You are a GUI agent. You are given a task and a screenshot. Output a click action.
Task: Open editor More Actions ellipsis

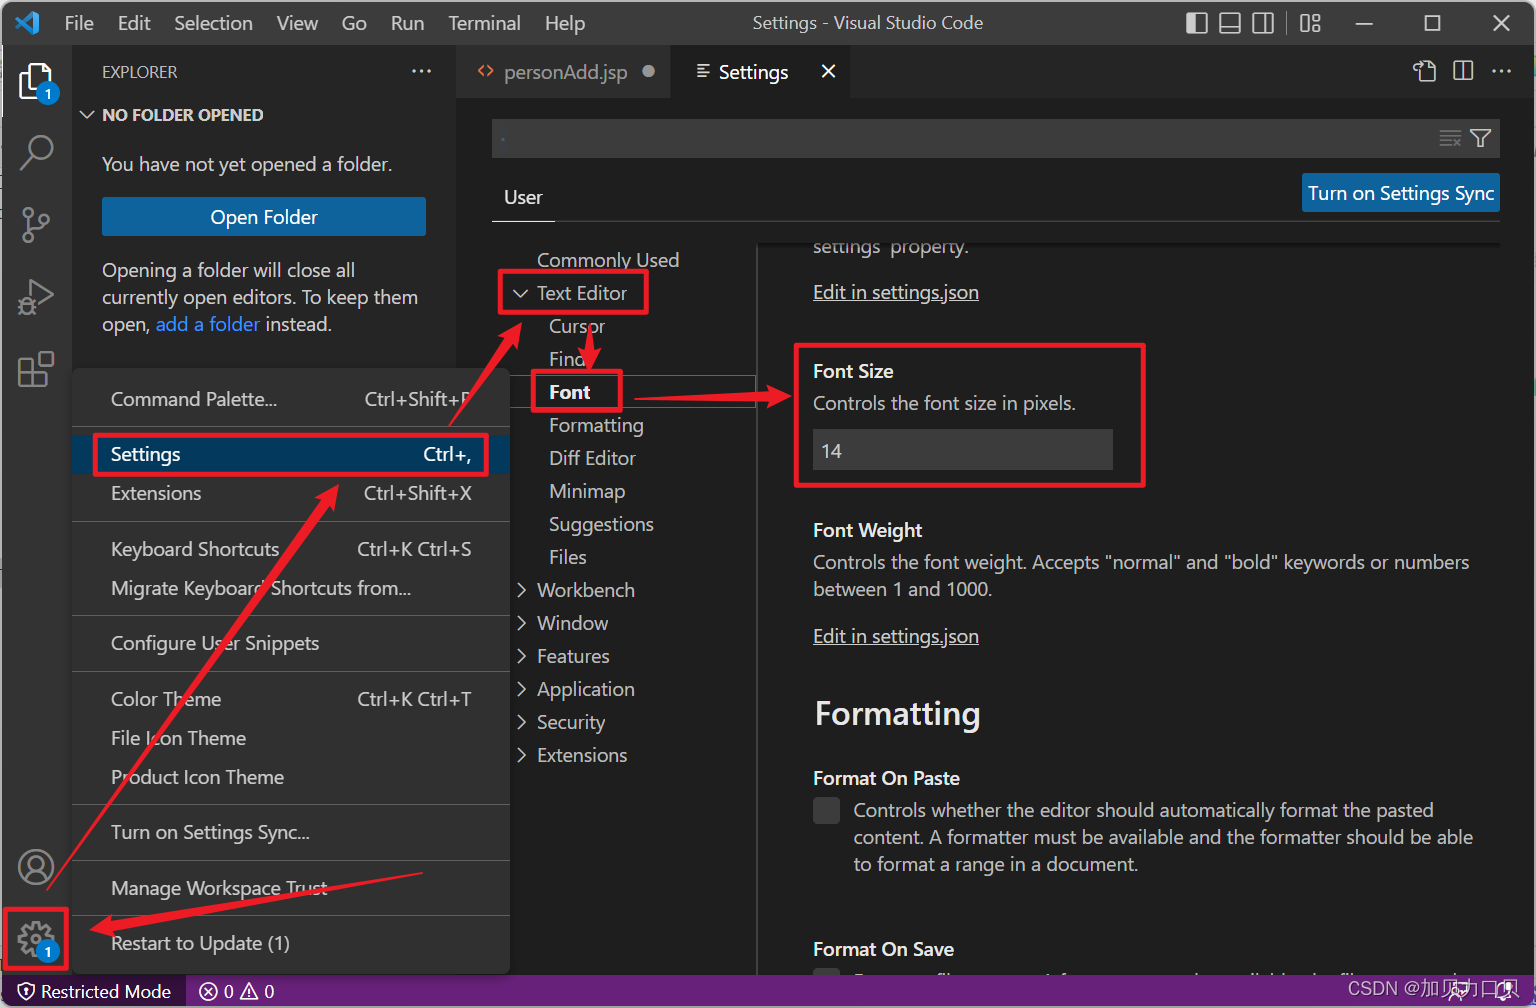(x=1501, y=71)
